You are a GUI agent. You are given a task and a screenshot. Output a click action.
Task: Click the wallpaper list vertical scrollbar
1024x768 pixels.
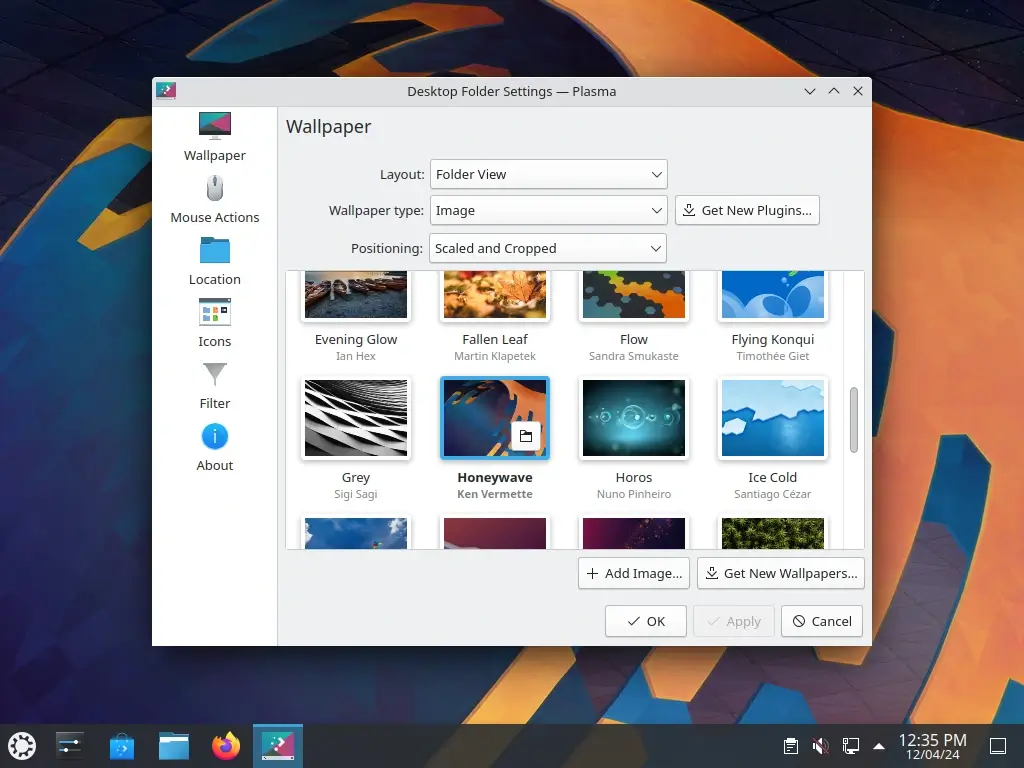854,420
